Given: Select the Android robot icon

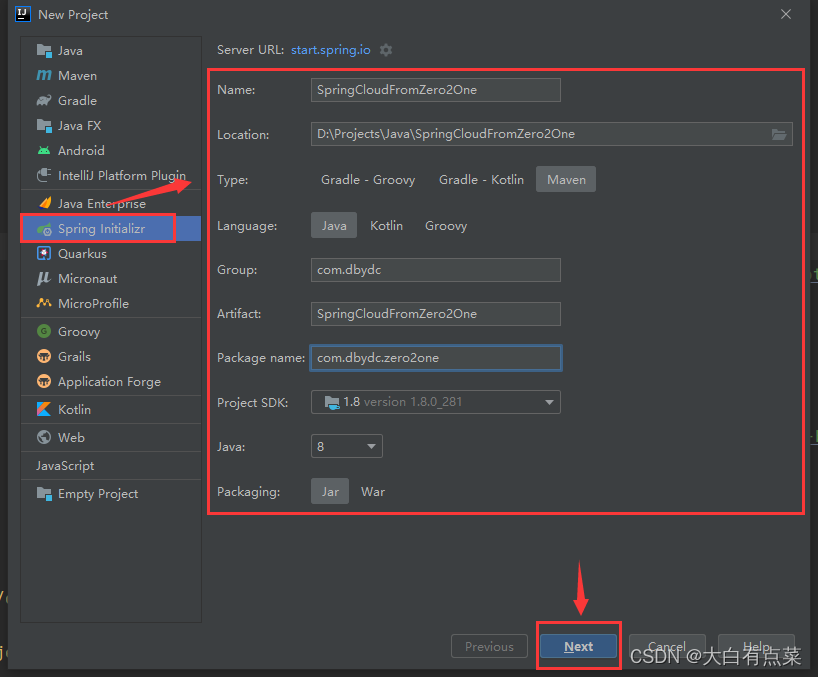Looking at the screenshot, I should coord(44,151).
